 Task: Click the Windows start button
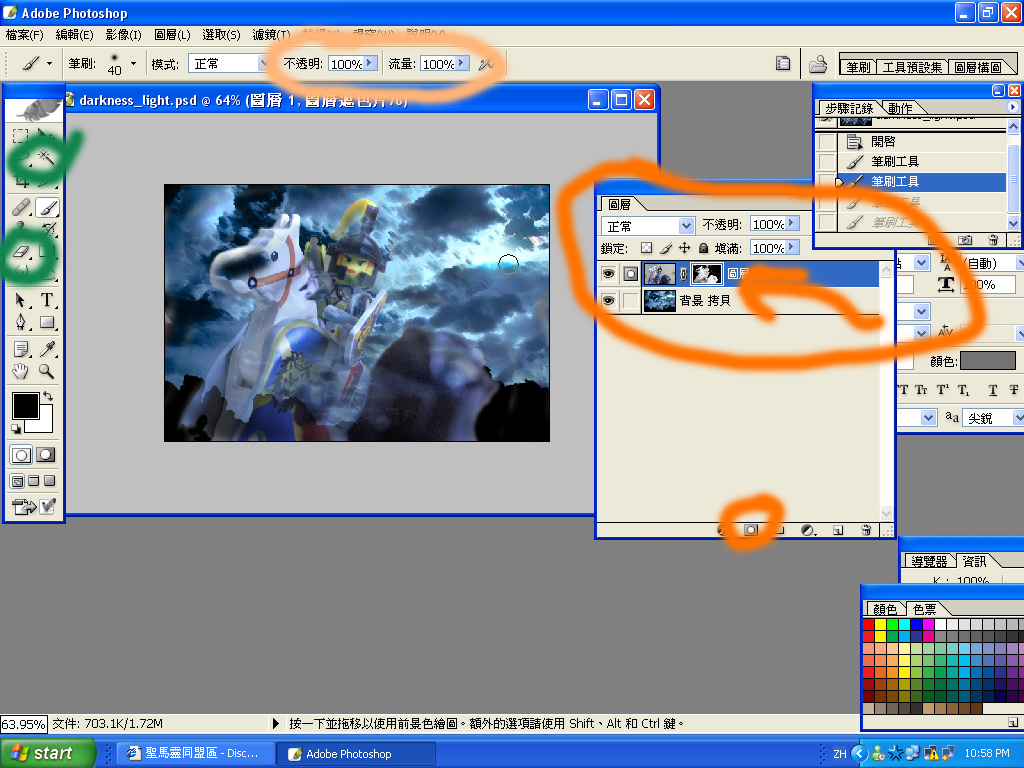[48, 753]
